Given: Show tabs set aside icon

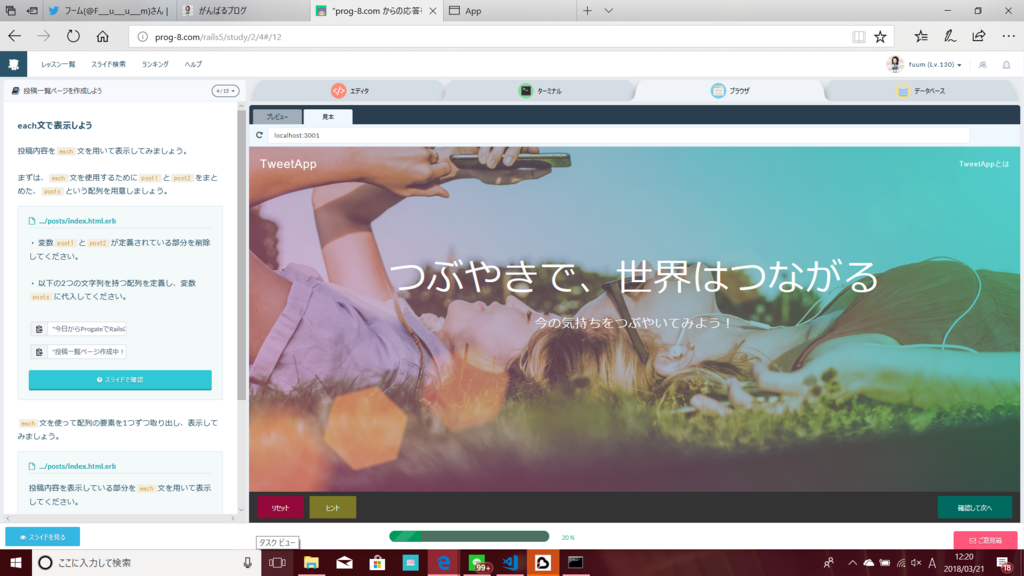Looking at the screenshot, I should 10,10.
